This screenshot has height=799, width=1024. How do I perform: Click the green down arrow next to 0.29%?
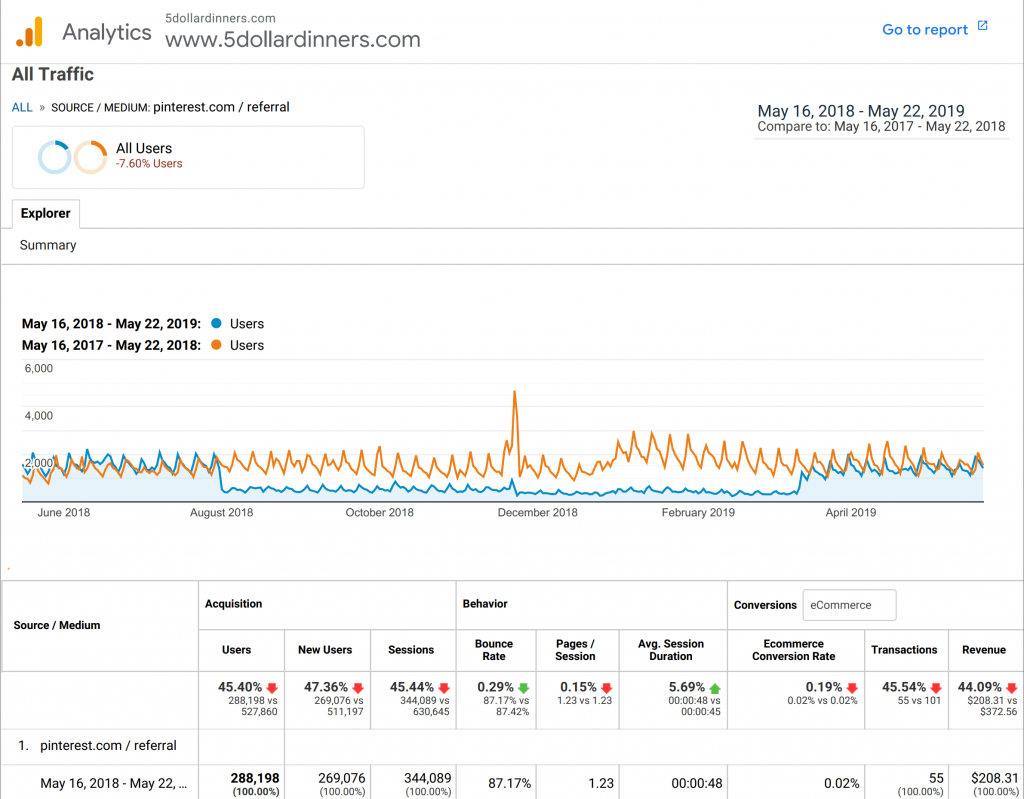pyautogui.click(x=524, y=688)
